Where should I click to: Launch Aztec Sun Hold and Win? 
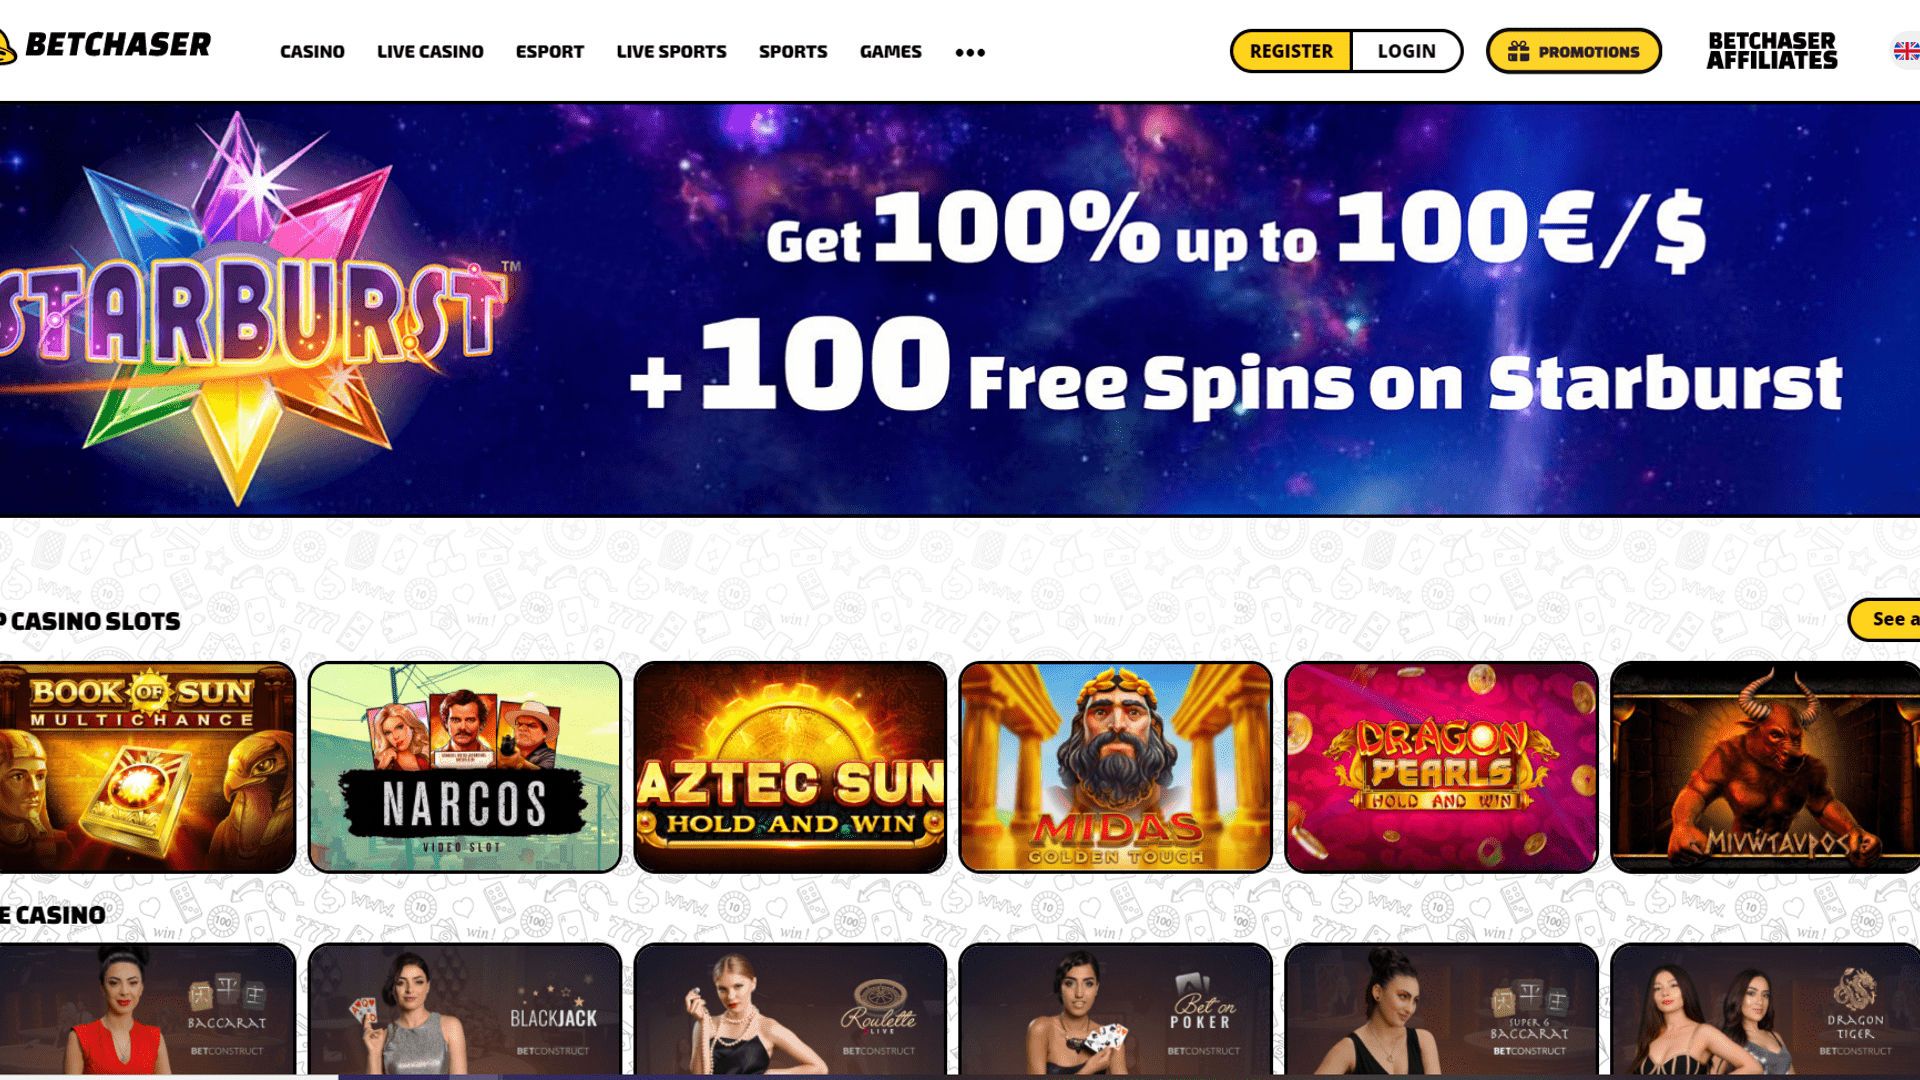click(x=790, y=767)
